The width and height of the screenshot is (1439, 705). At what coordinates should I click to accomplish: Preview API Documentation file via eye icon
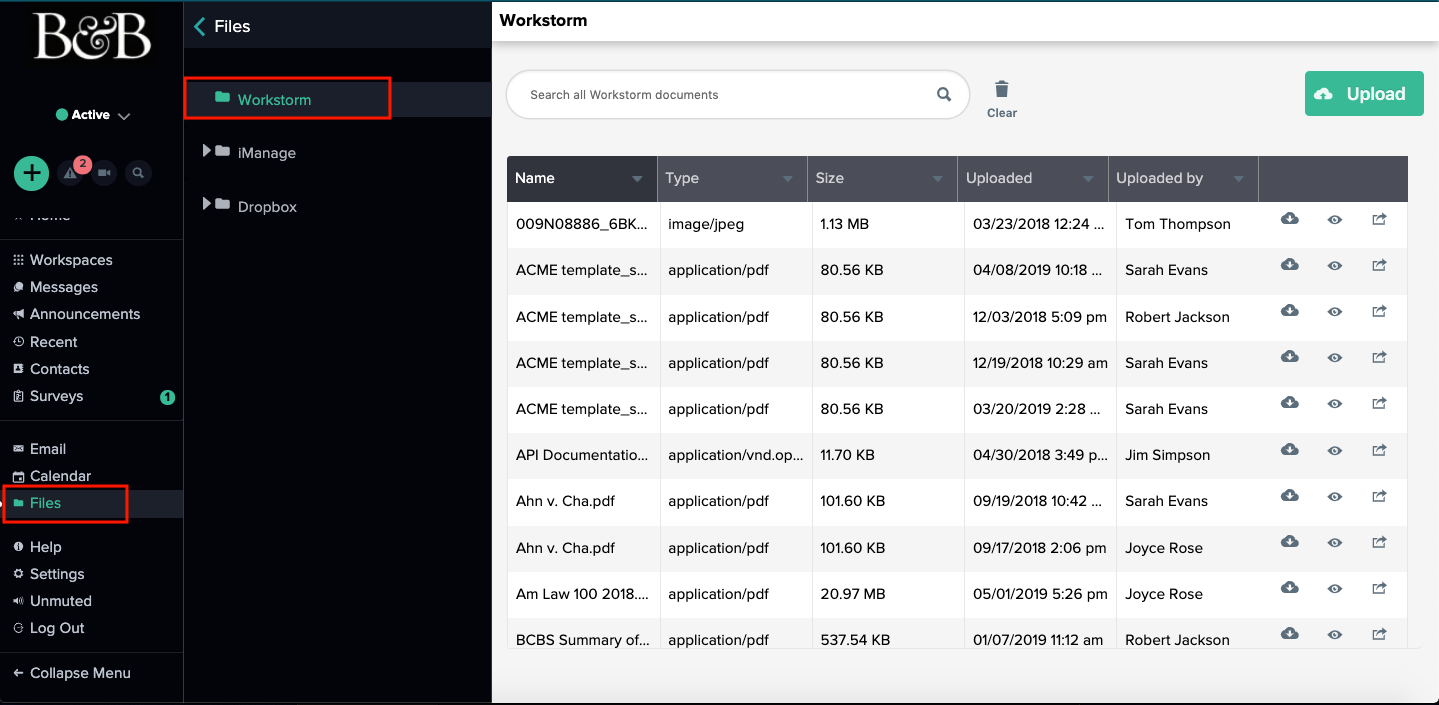1335,451
